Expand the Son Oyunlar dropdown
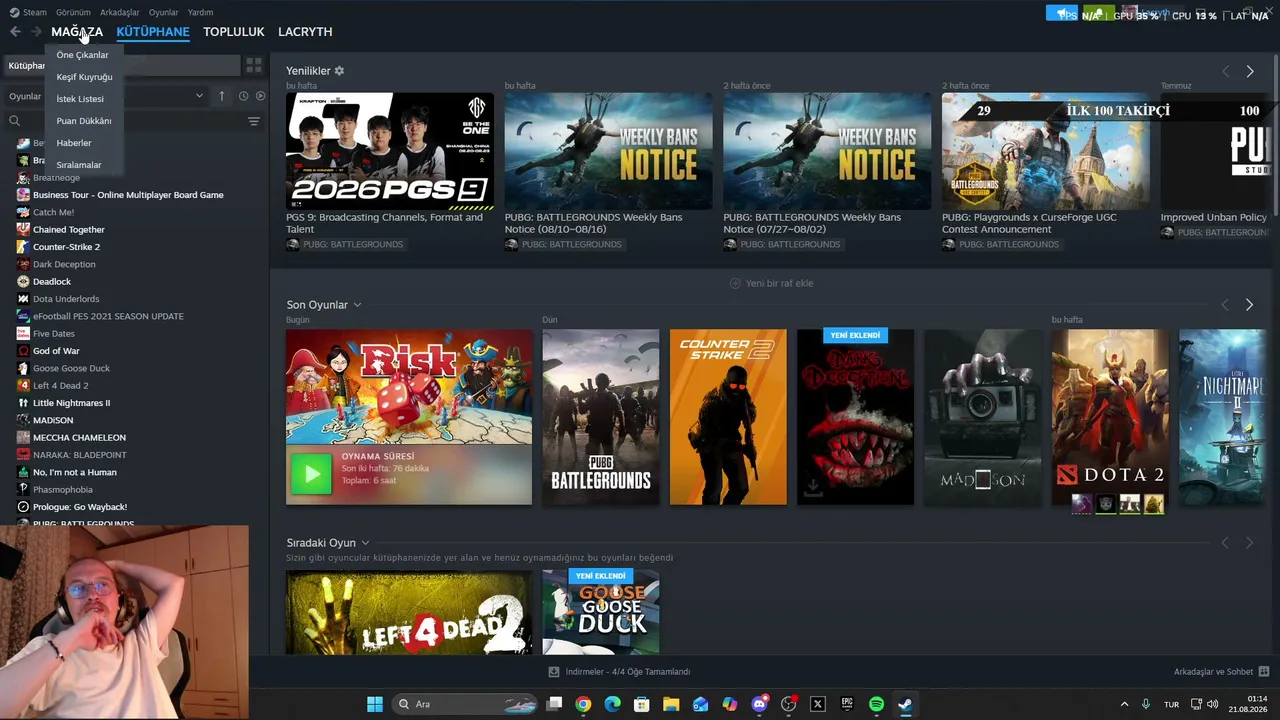Viewport: 1280px width, 720px height. 357,305
